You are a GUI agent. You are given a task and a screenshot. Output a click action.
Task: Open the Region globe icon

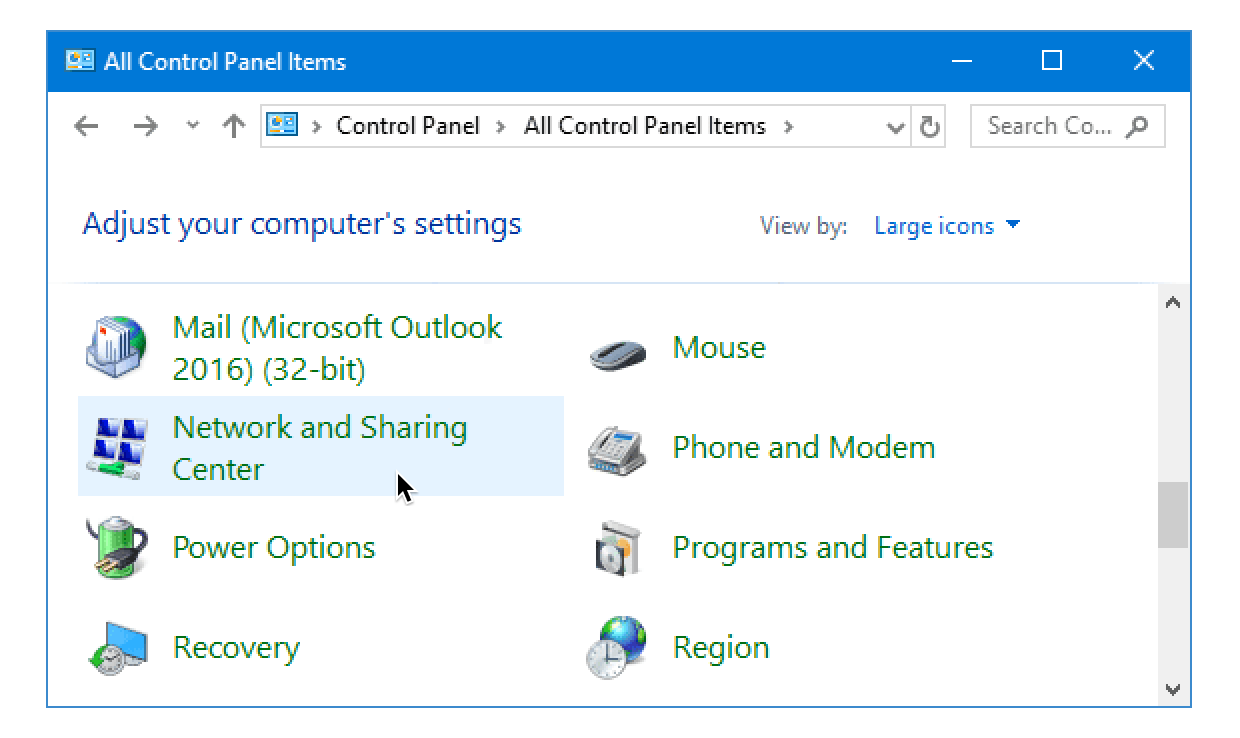pos(617,647)
